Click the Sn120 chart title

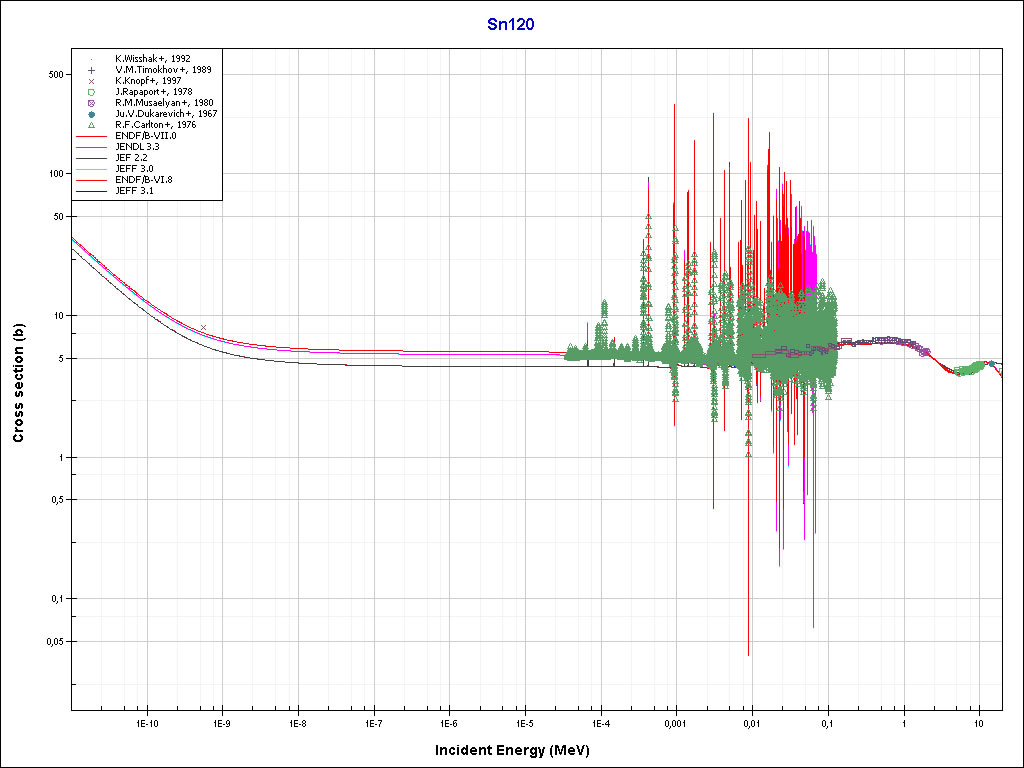(510, 25)
